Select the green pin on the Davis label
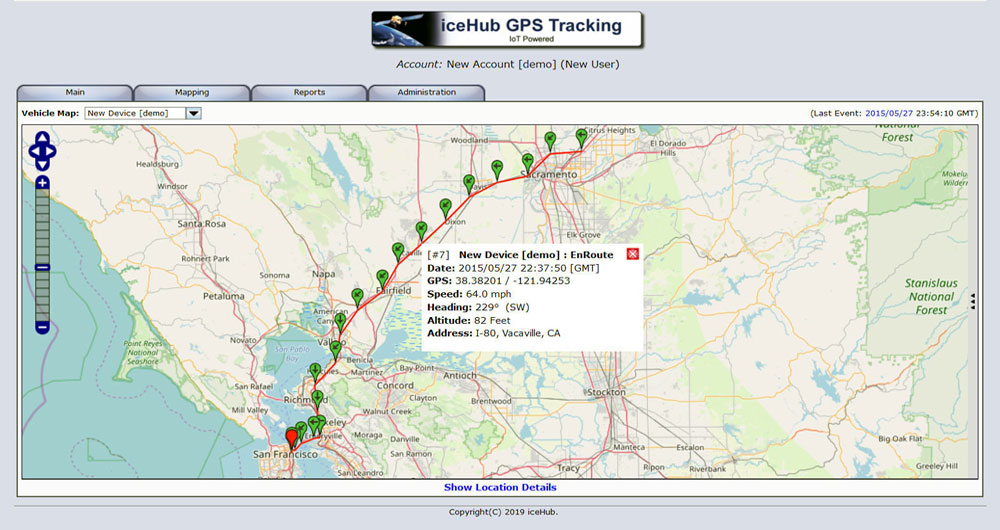The width and height of the screenshot is (1000, 530). (x=469, y=184)
